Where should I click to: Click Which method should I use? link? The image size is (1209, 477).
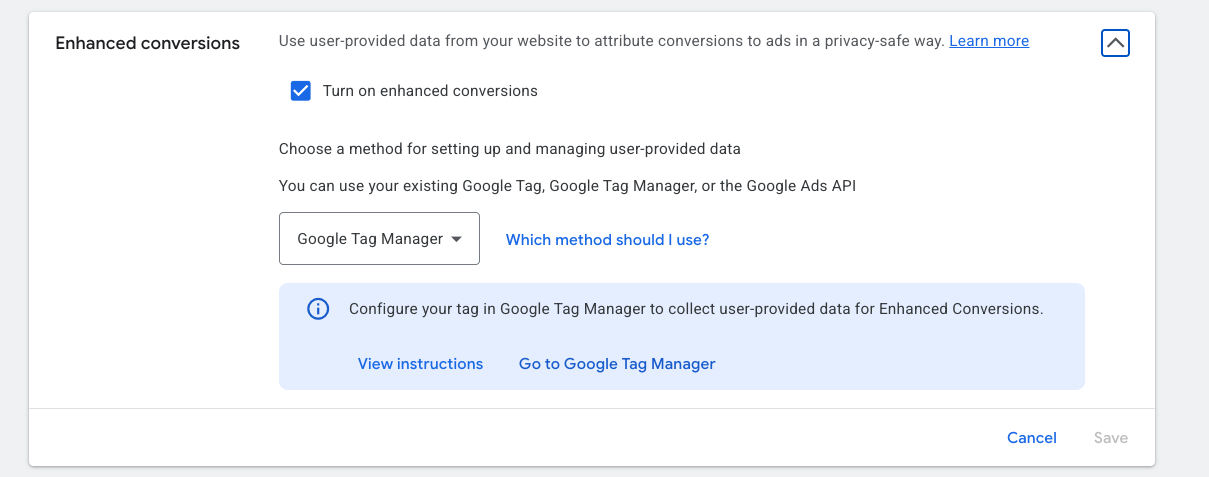(x=607, y=239)
